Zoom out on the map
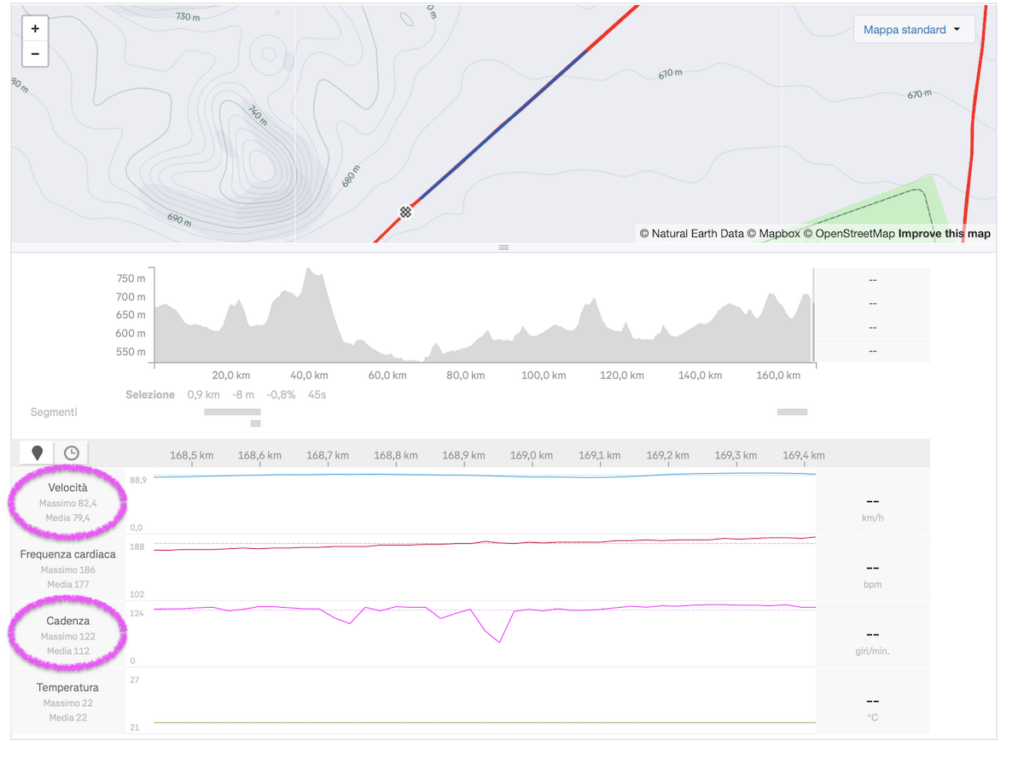 35,54
